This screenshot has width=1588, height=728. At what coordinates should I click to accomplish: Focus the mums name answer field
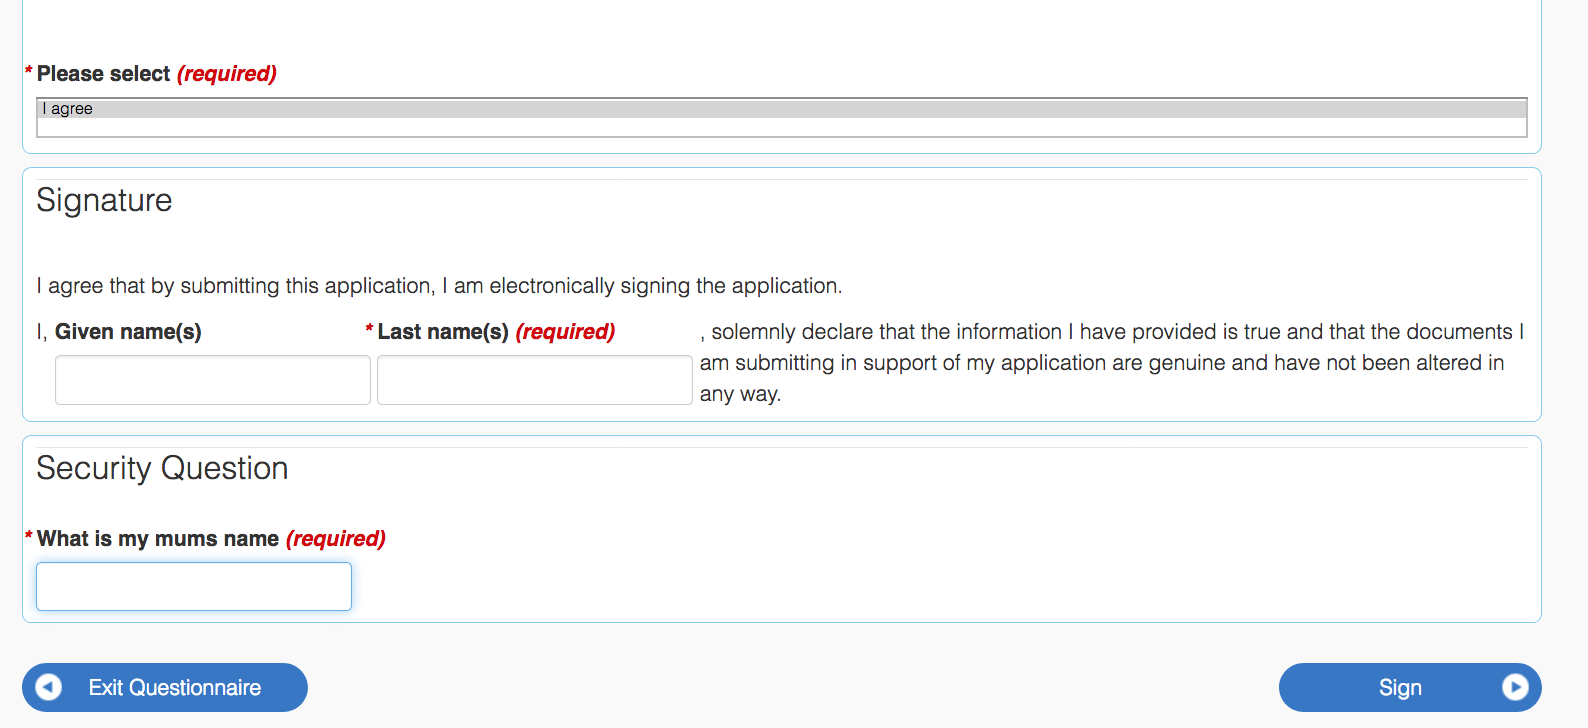(194, 586)
